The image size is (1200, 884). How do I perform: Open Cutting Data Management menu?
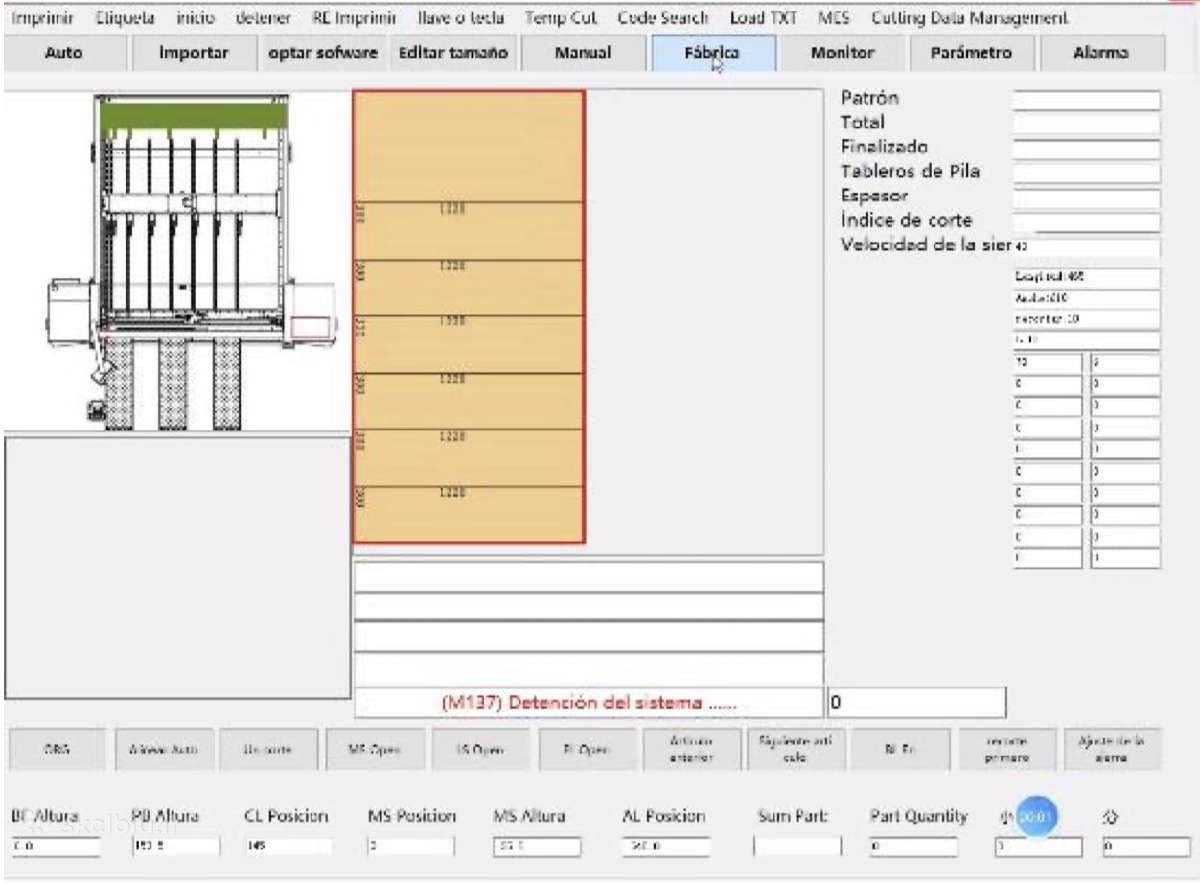pyautogui.click(x=970, y=18)
